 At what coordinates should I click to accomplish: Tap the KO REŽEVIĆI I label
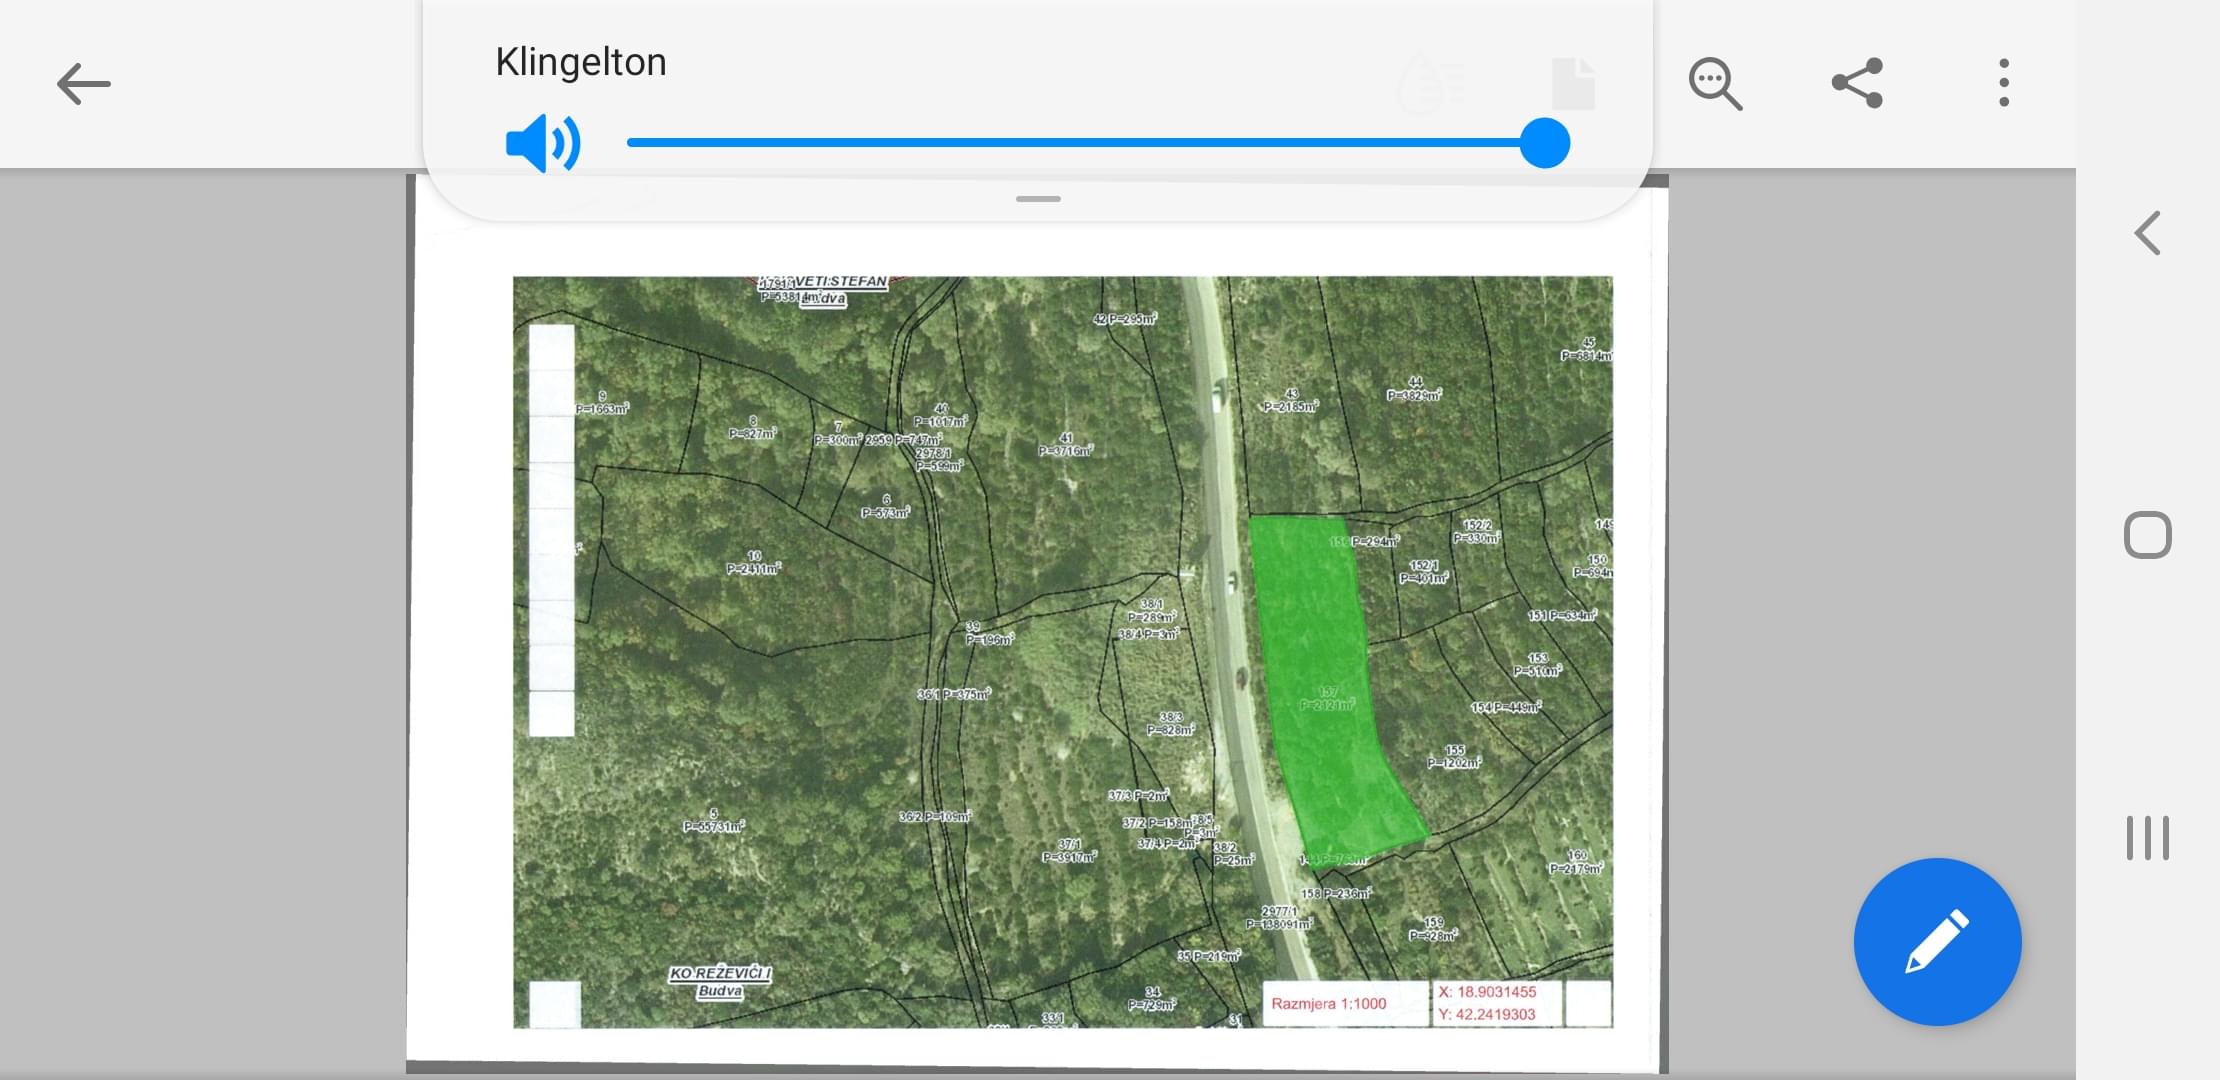[720, 973]
